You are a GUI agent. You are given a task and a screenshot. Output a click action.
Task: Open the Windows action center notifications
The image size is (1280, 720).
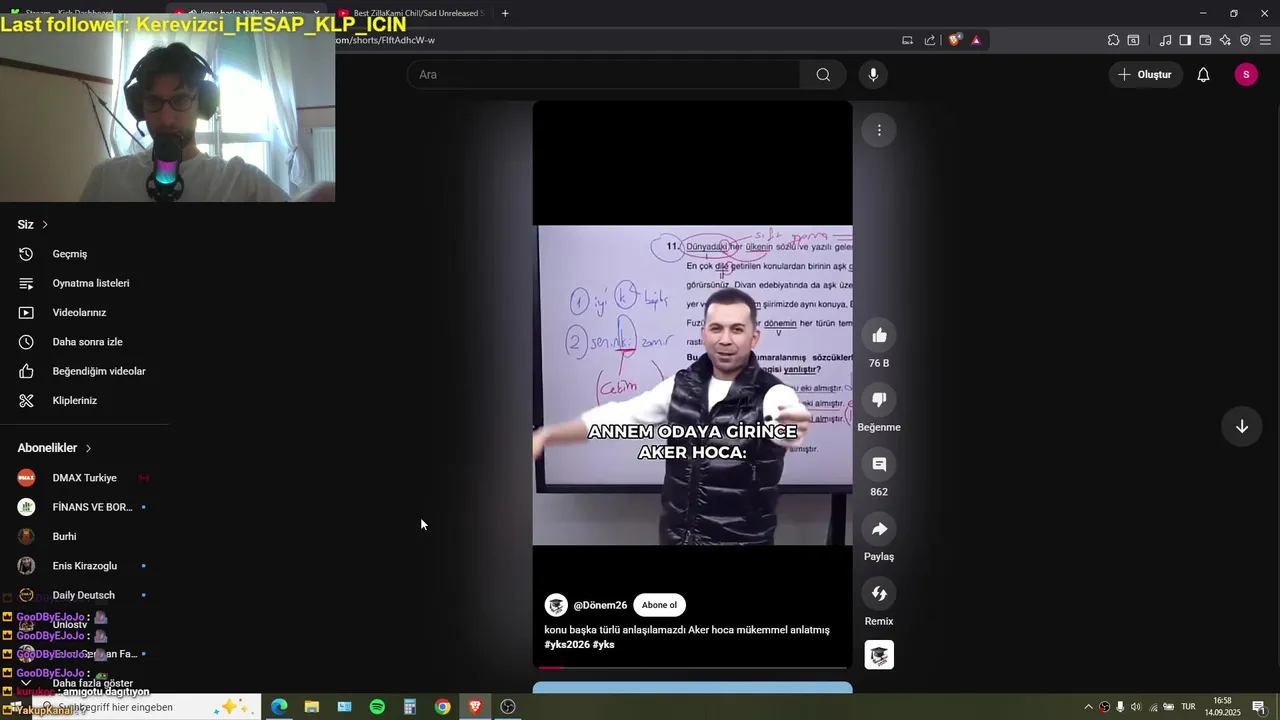[1258, 707]
